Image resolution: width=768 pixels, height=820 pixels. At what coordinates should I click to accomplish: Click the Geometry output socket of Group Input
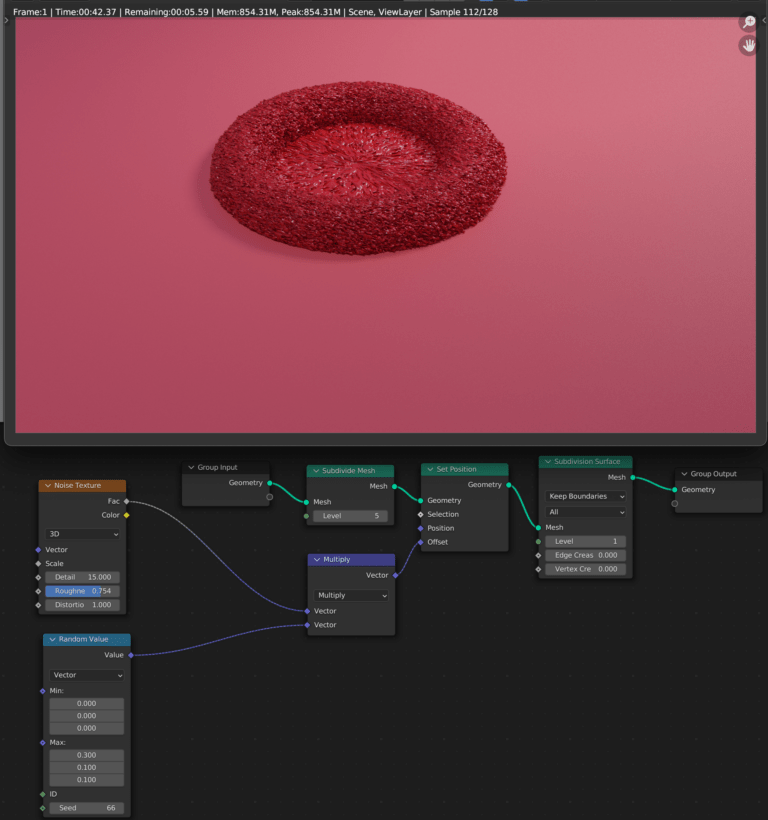269,483
